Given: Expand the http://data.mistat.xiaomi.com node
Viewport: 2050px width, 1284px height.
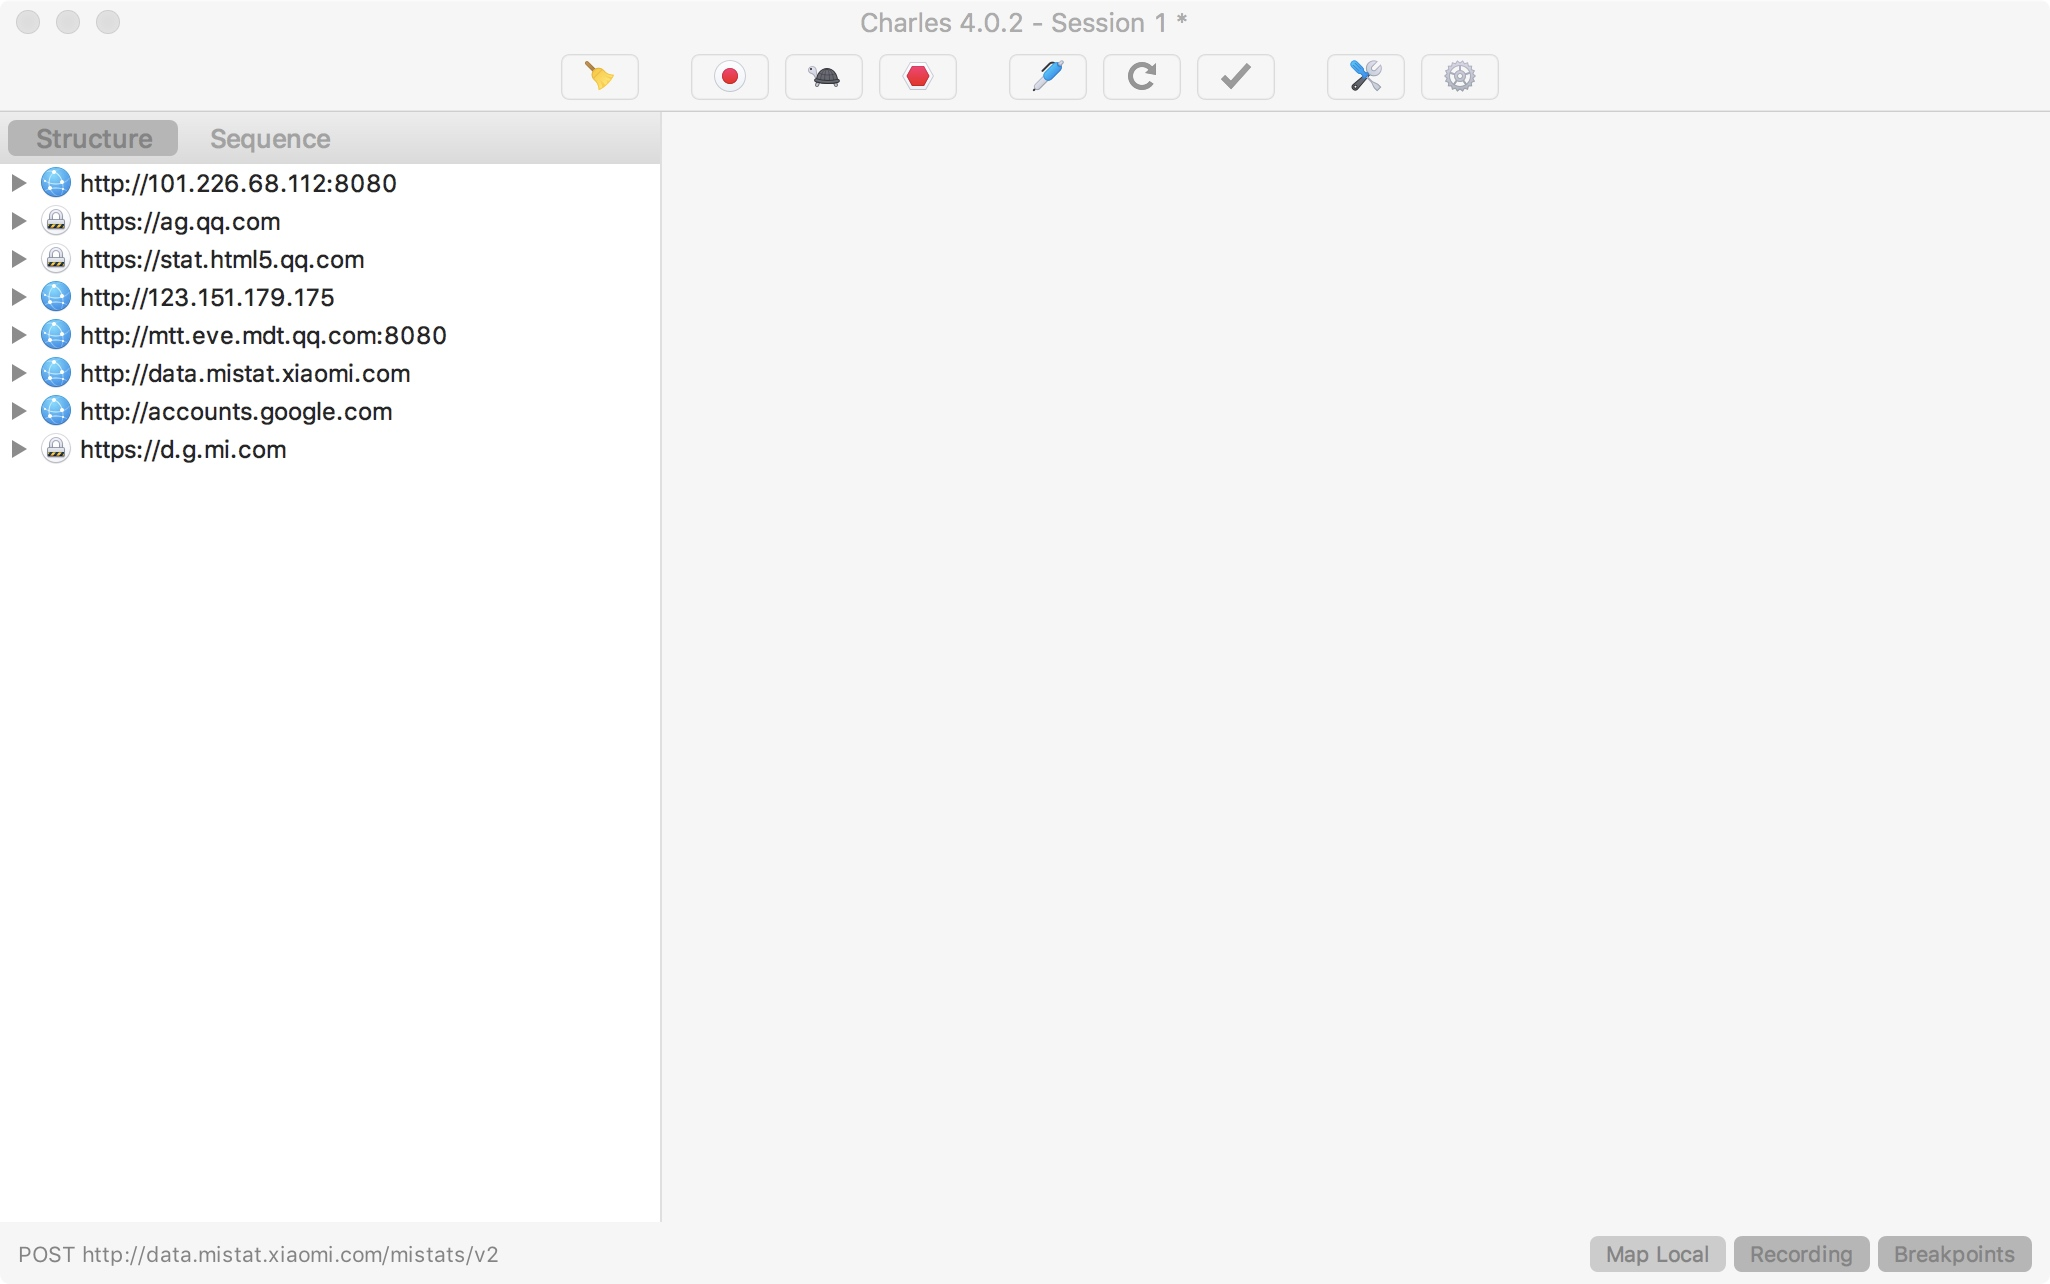Looking at the screenshot, I should 18,373.
